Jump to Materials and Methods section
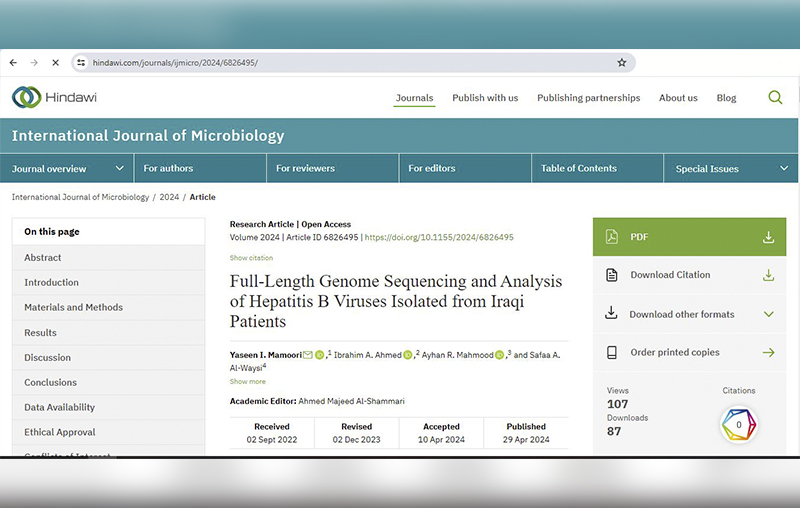Viewport: 800px width, 508px height. click(x=73, y=308)
